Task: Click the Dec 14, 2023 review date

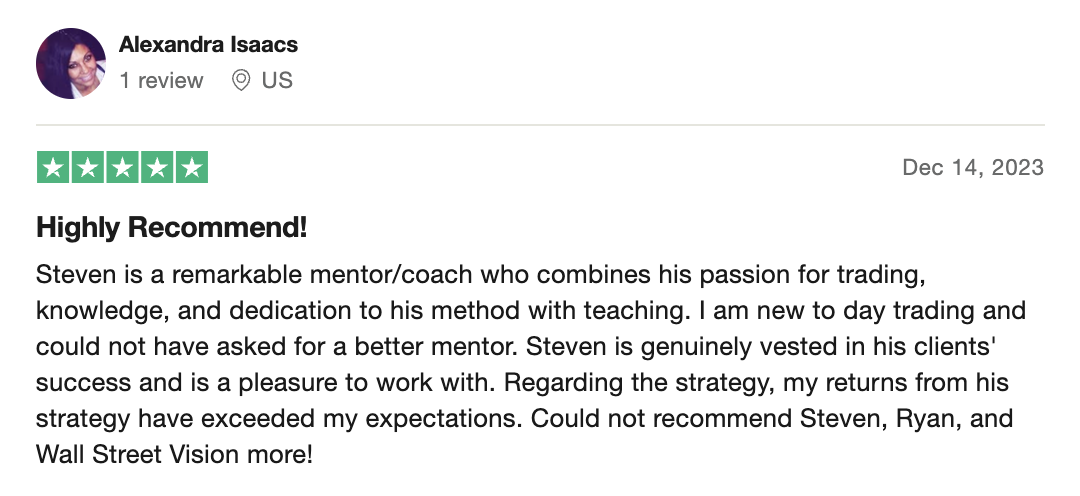Action: pos(973,167)
